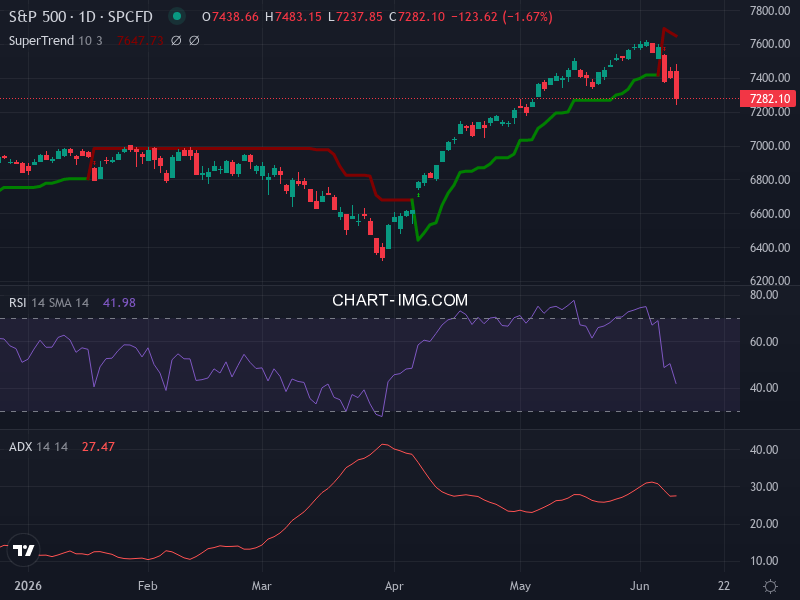
Task: Click the high price H7483.15
Action: click(293, 17)
